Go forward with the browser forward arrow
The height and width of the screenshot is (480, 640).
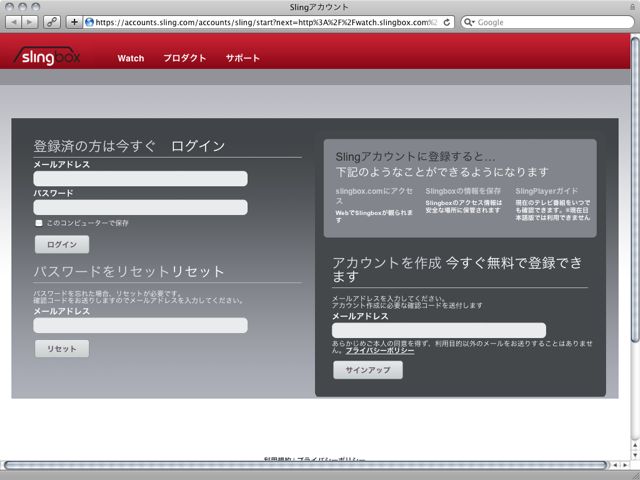(x=30, y=22)
